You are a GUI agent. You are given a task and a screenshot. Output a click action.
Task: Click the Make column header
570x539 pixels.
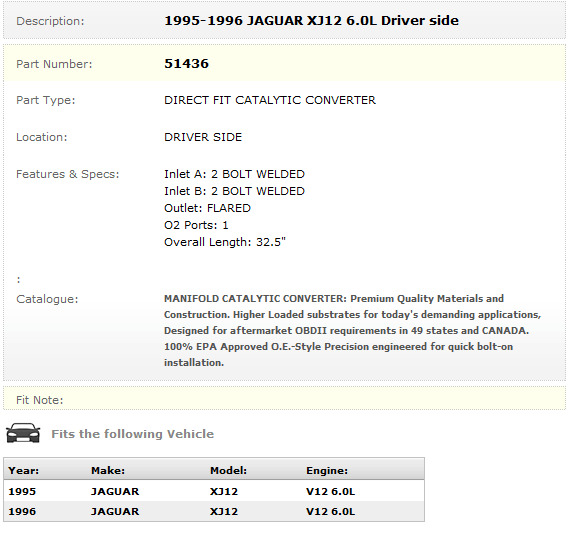pos(108,471)
